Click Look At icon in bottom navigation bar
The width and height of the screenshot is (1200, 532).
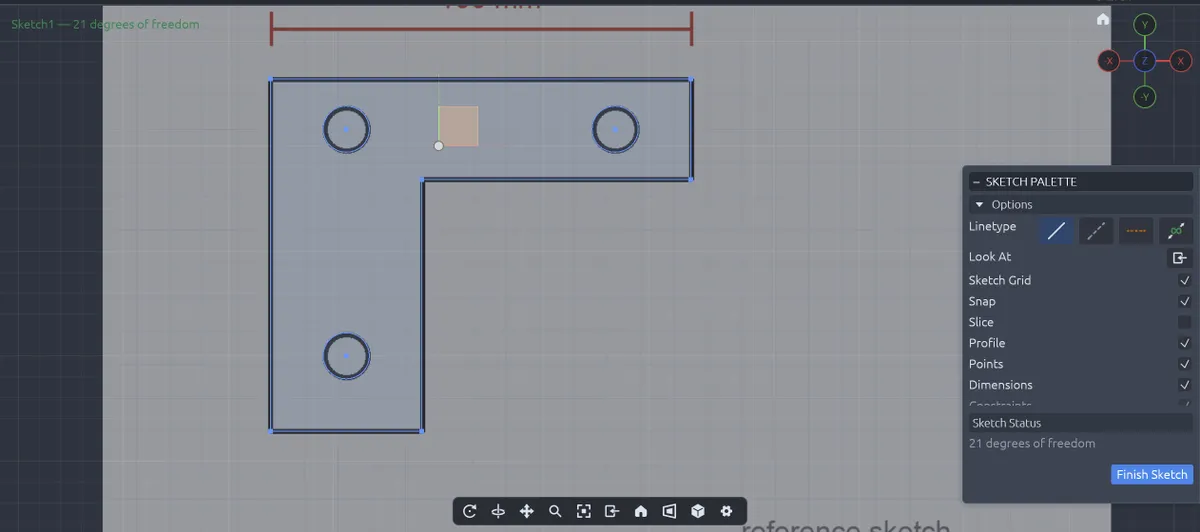612,511
